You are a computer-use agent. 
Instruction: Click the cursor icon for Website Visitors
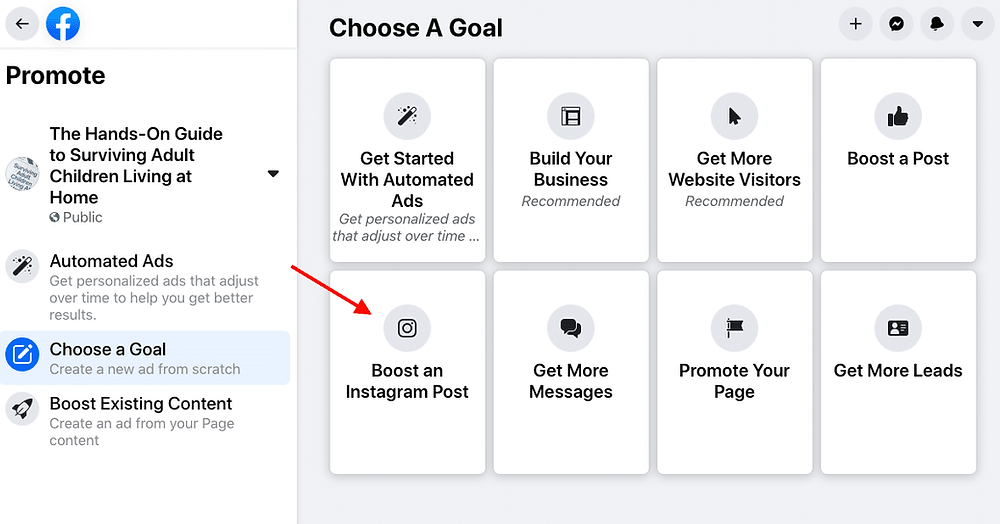coord(735,116)
